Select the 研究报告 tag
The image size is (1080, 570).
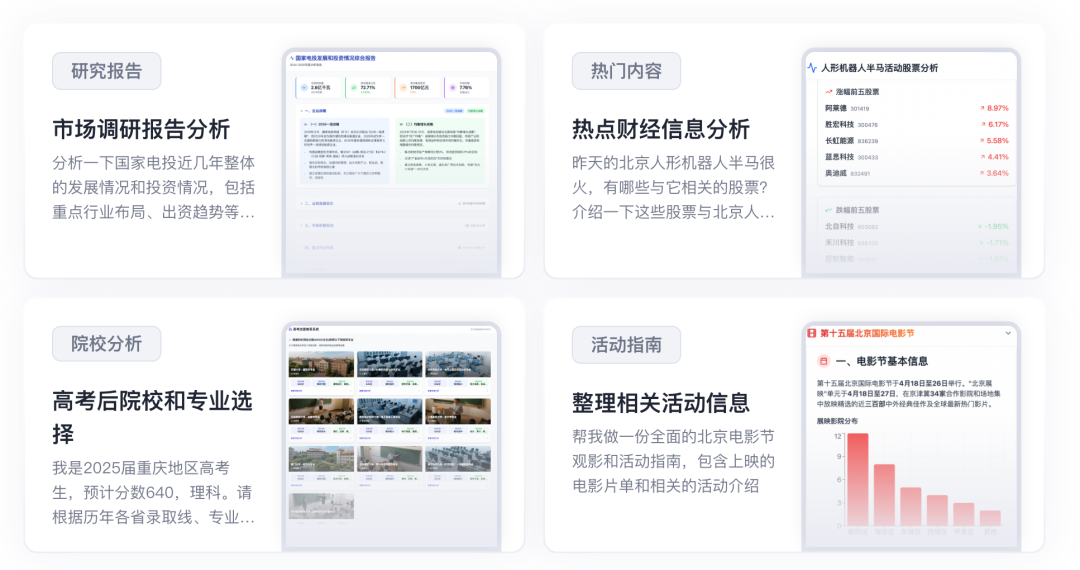click(x=107, y=71)
